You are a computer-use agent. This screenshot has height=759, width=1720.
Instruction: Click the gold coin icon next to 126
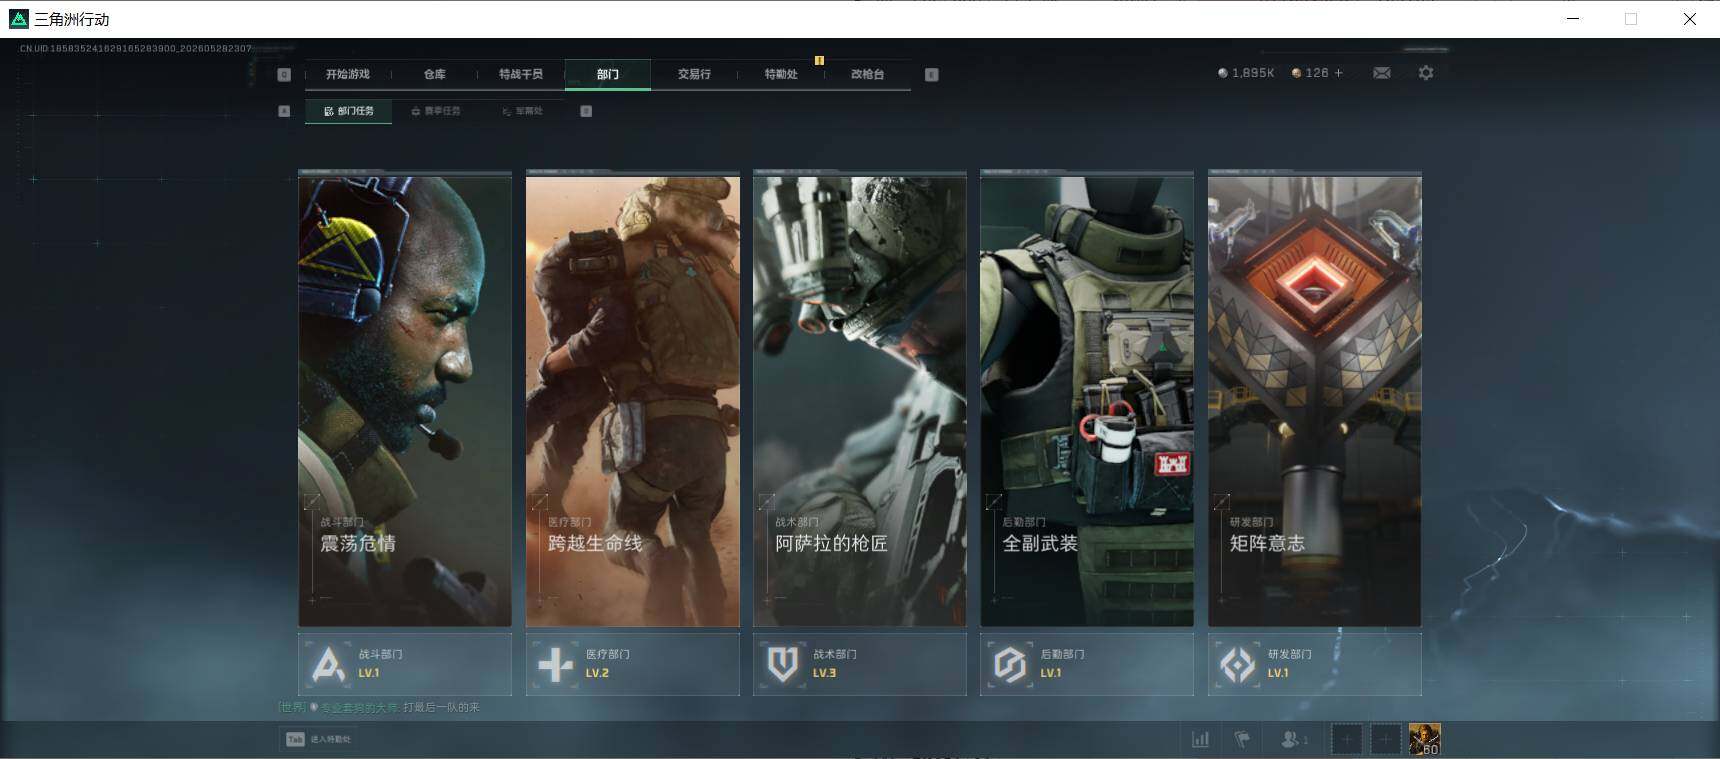(1296, 73)
